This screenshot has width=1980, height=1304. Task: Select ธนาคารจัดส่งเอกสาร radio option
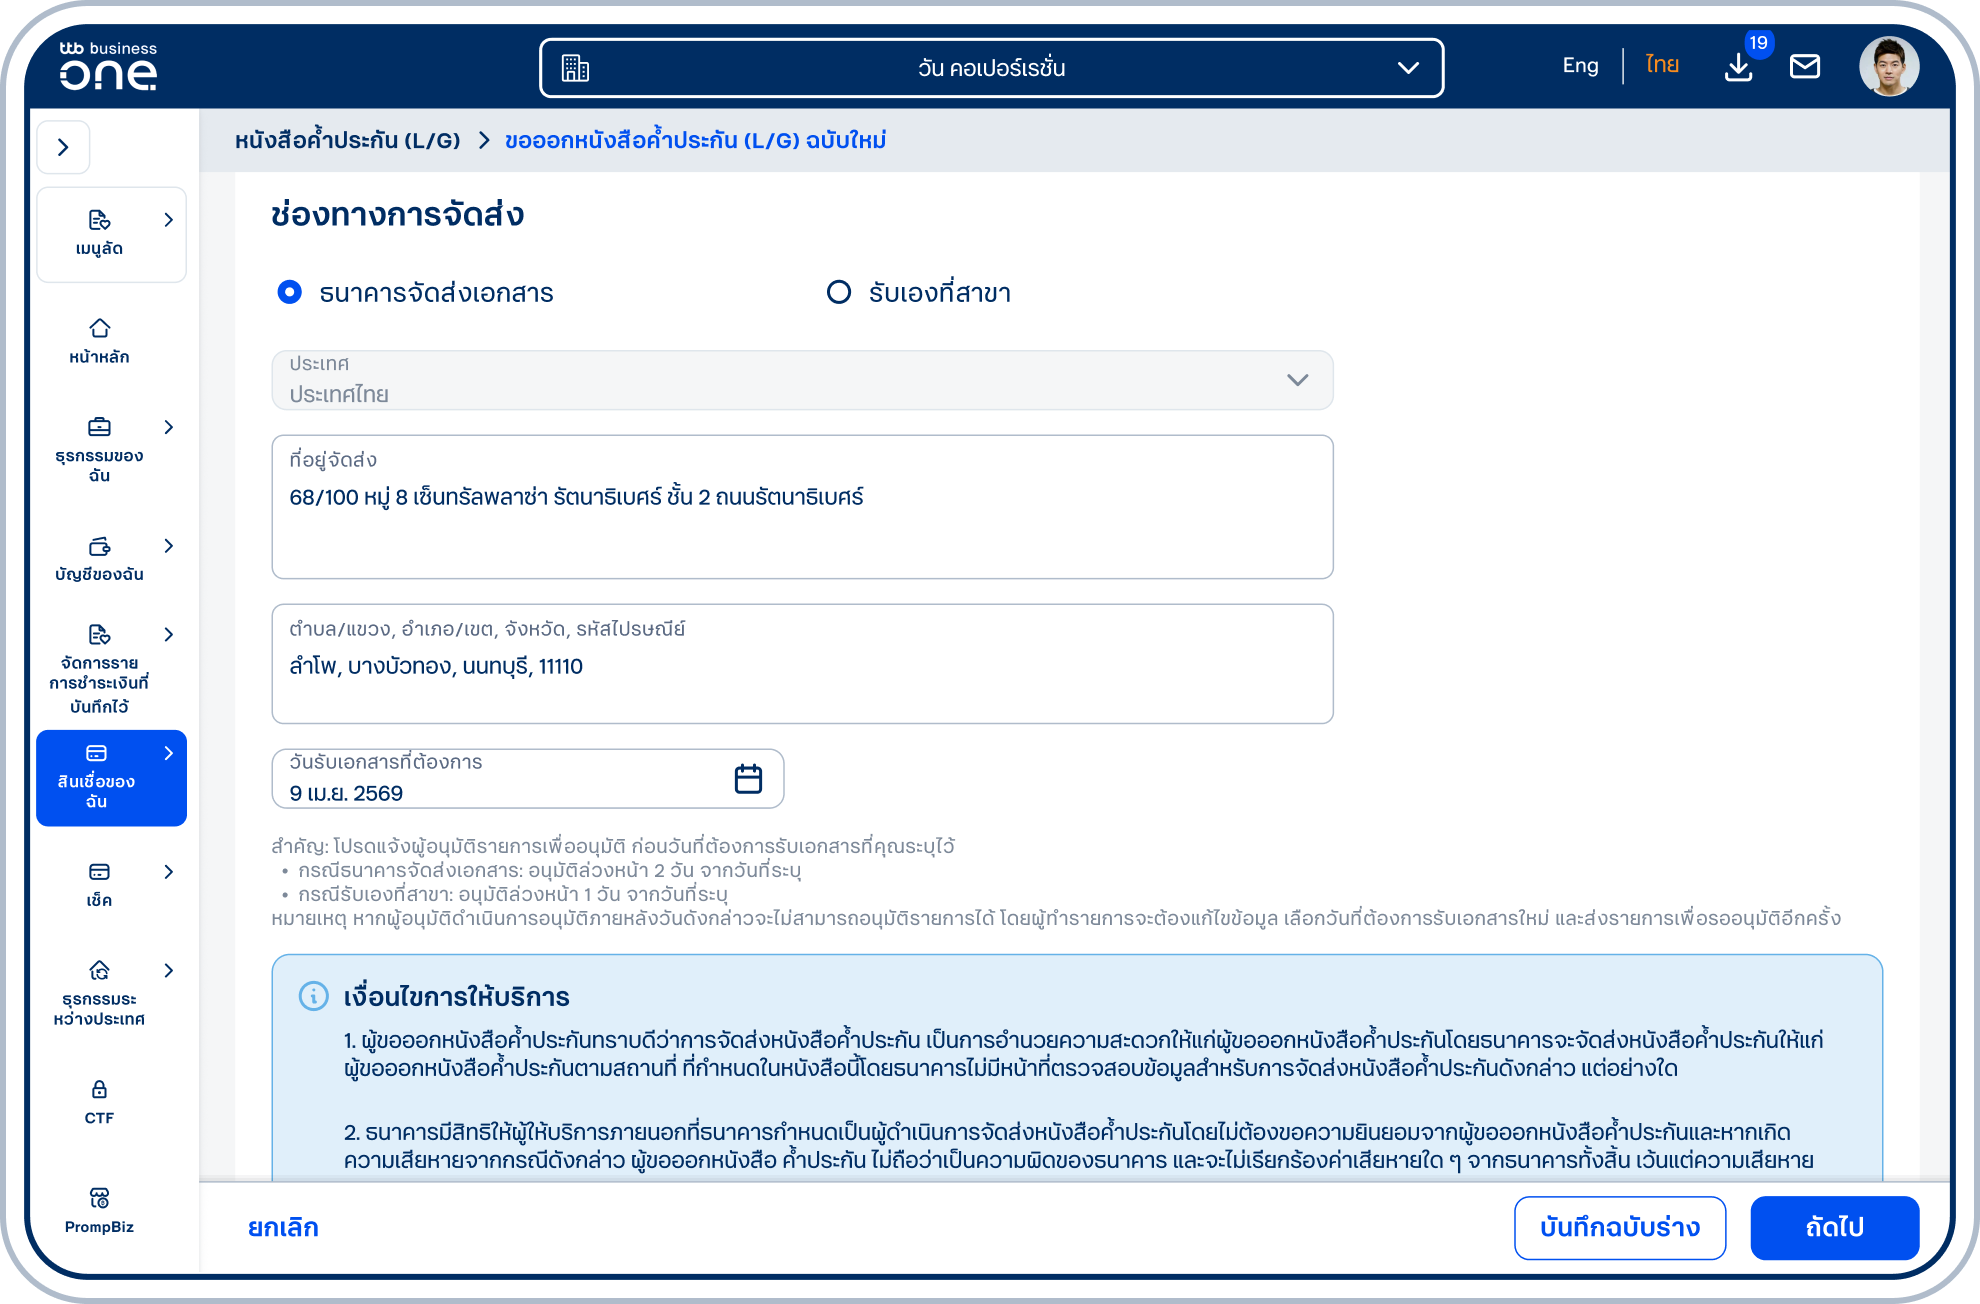coord(289,292)
